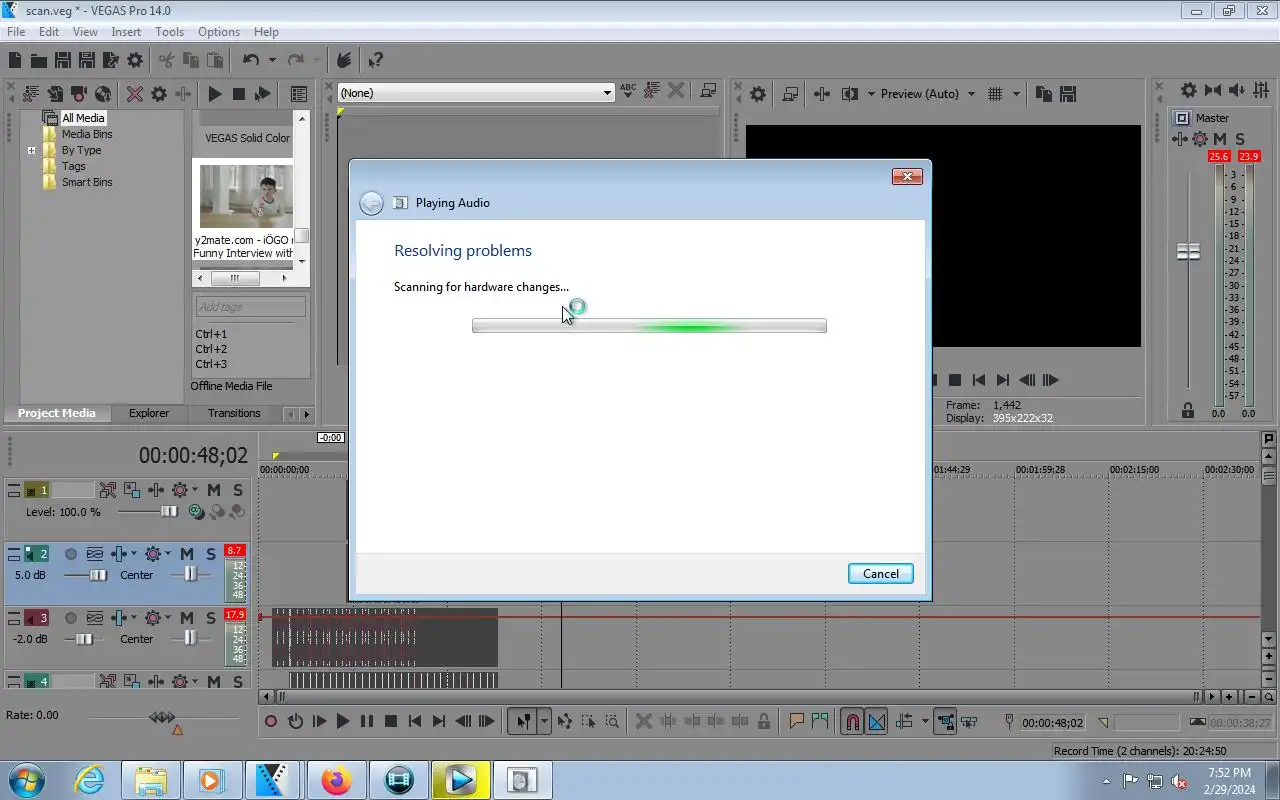Viewport: 1280px width, 800px height.
Task: Solo video track 1
Action: coord(237,490)
